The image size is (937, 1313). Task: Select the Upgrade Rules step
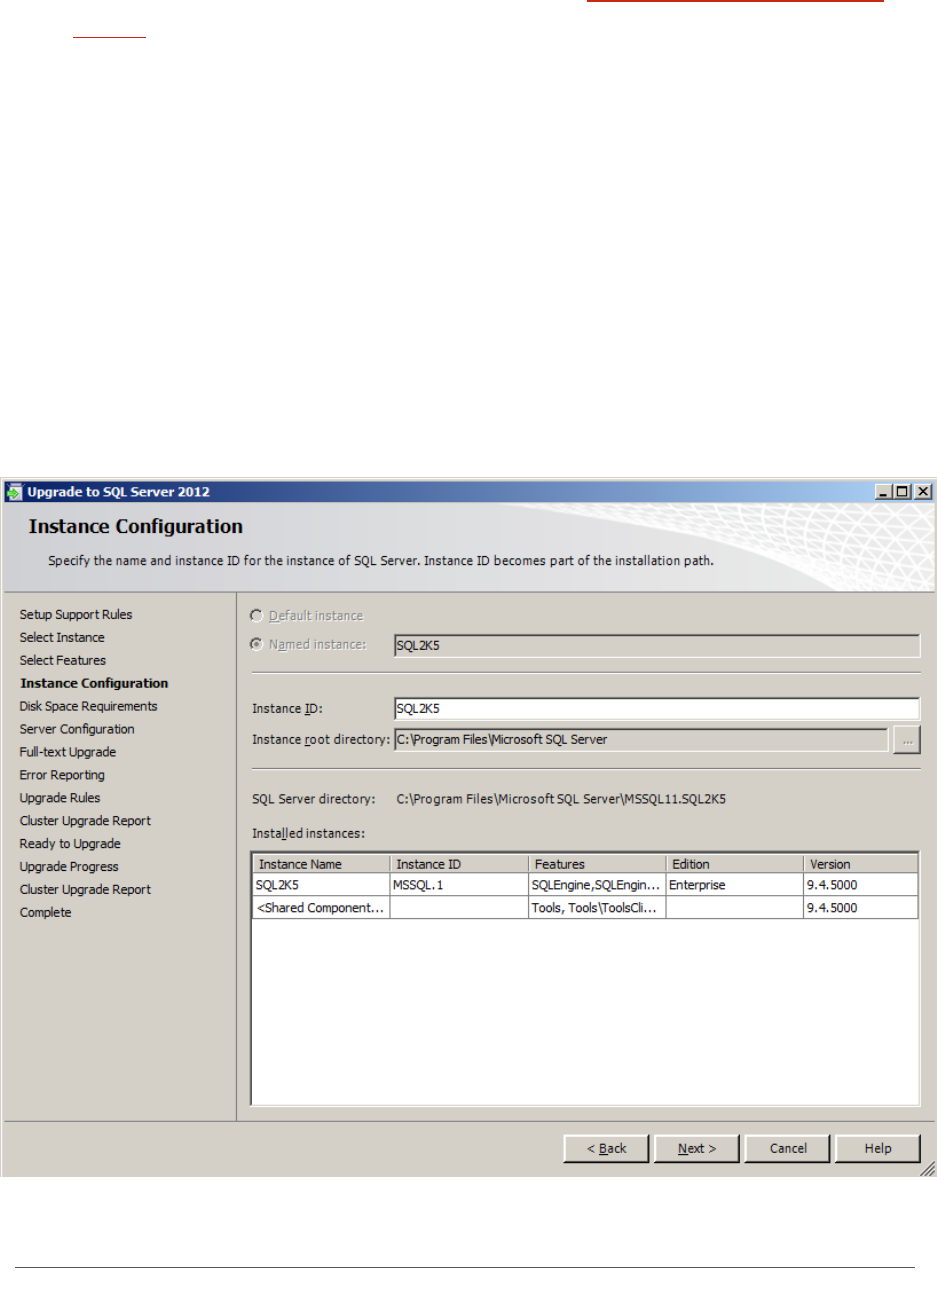(60, 799)
